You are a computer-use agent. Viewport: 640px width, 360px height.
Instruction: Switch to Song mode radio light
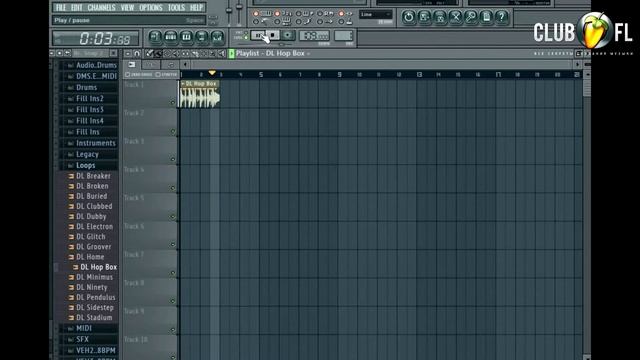point(246,38)
